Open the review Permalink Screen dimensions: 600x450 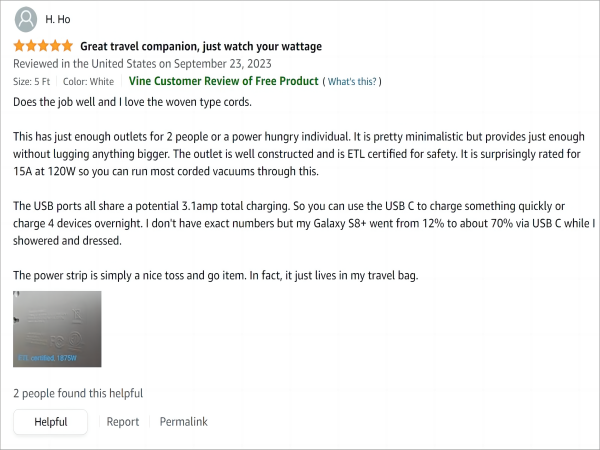pos(184,422)
